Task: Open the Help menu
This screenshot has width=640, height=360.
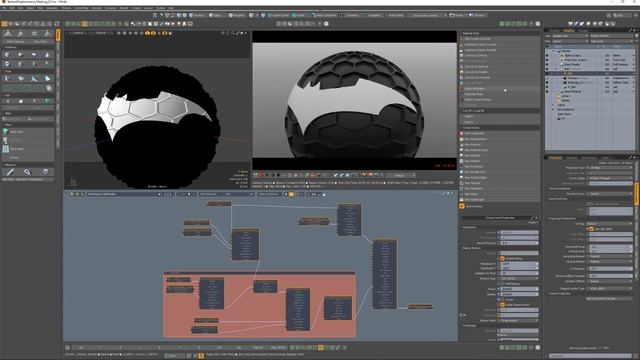Action: (171, 8)
